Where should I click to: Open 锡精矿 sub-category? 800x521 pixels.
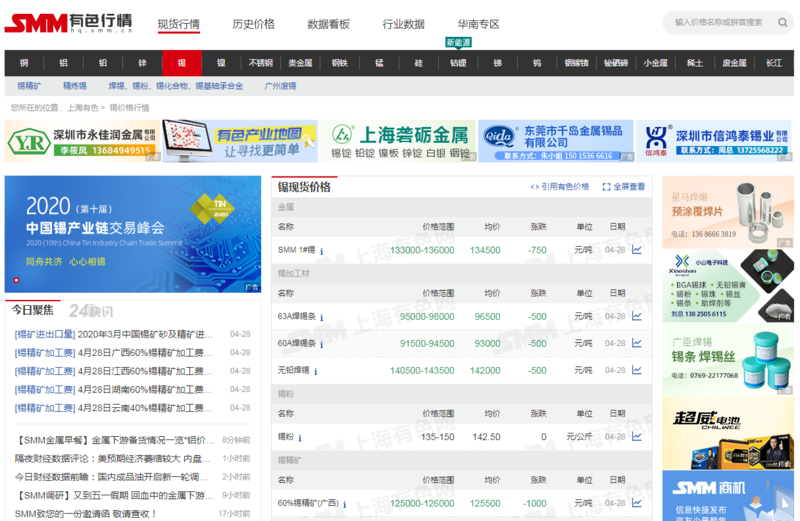pyautogui.click(x=30, y=86)
